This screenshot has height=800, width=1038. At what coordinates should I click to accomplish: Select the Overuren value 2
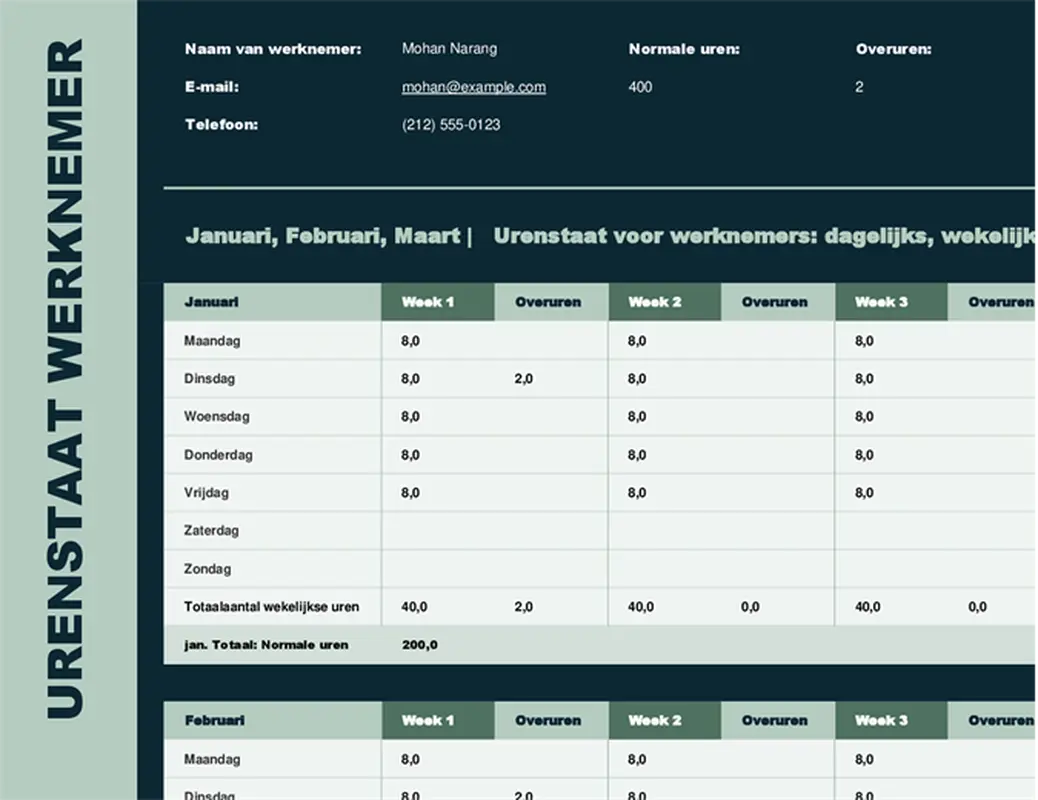[859, 87]
